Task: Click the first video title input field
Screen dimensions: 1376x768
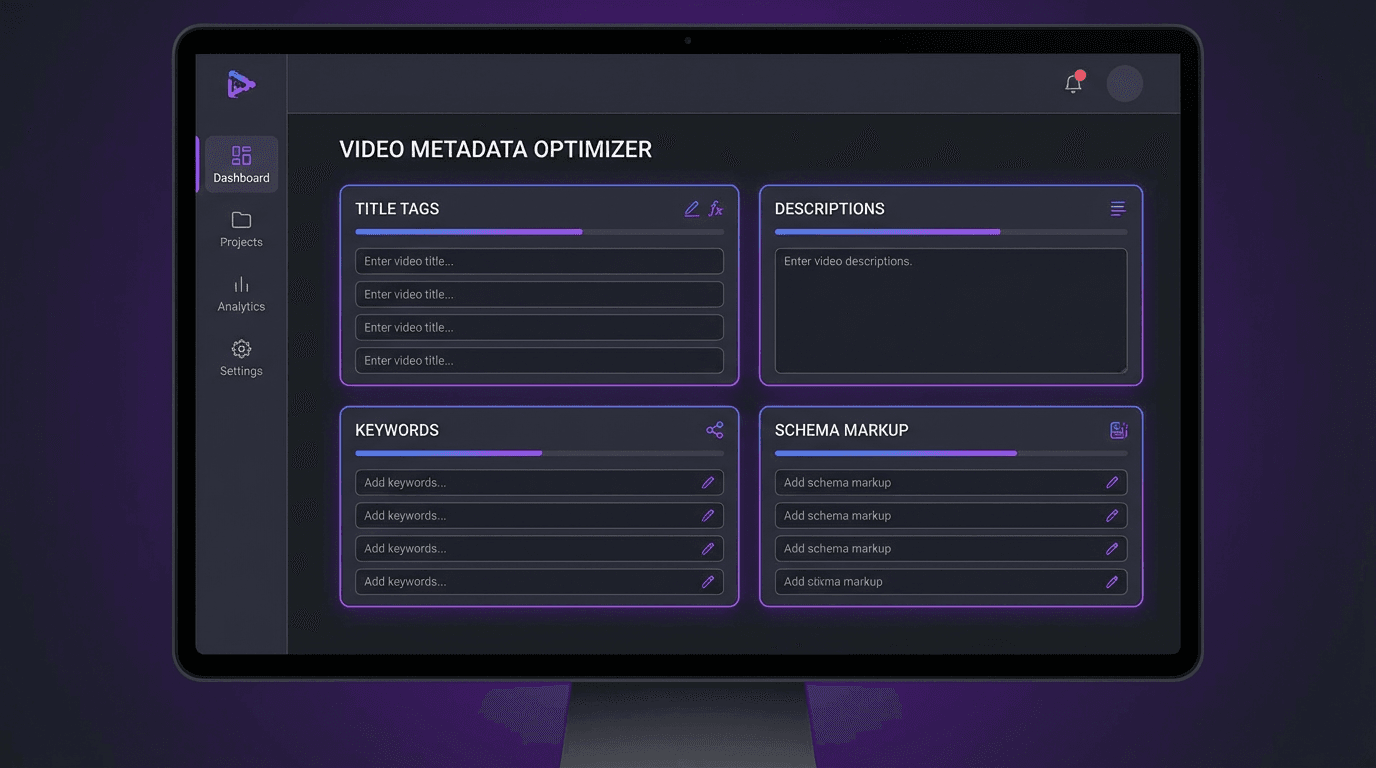Action: (x=538, y=262)
